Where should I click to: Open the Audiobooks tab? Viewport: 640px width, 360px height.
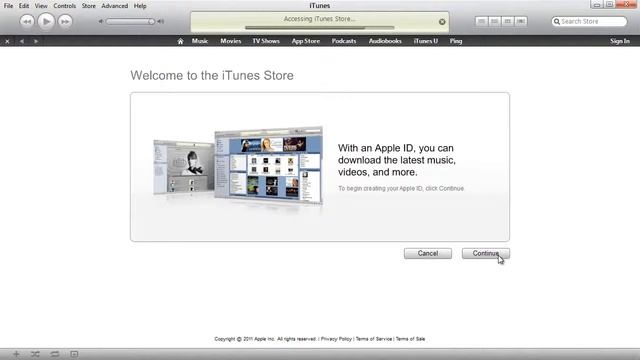tap(385, 41)
